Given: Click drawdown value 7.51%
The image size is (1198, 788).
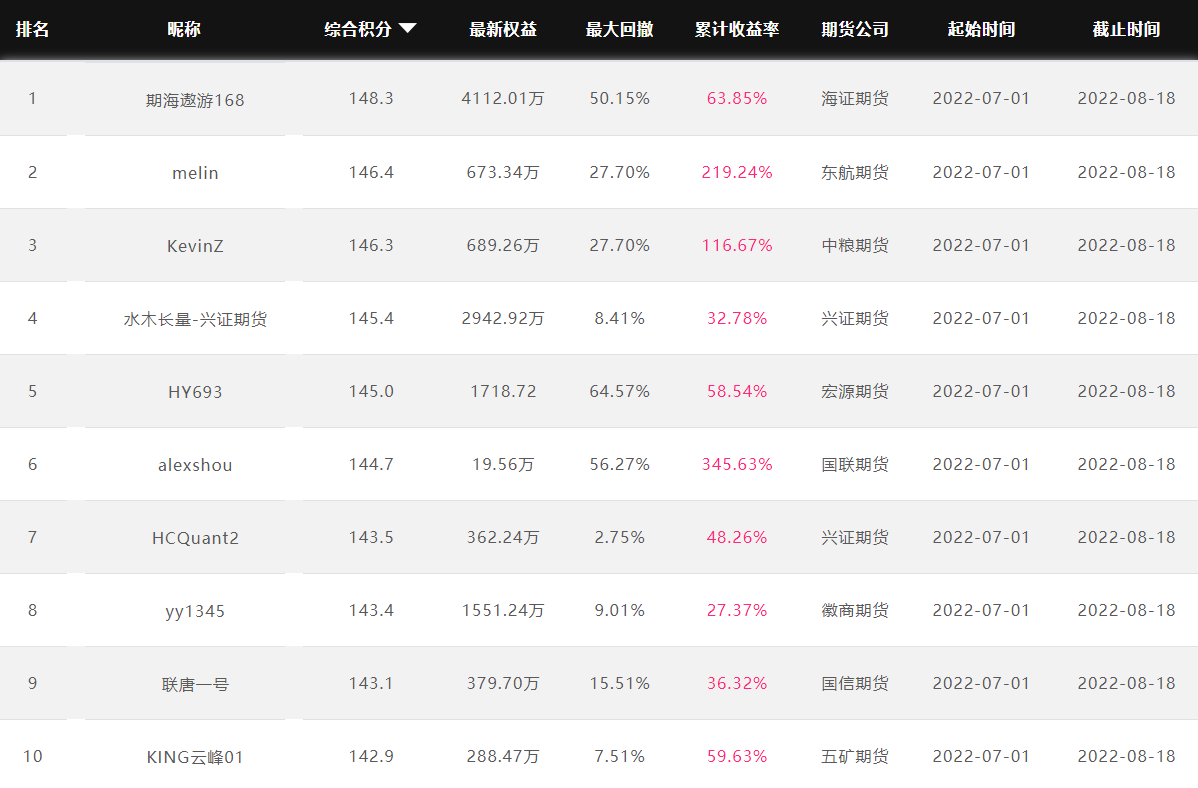Looking at the screenshot, I should [x=620, y=756].
